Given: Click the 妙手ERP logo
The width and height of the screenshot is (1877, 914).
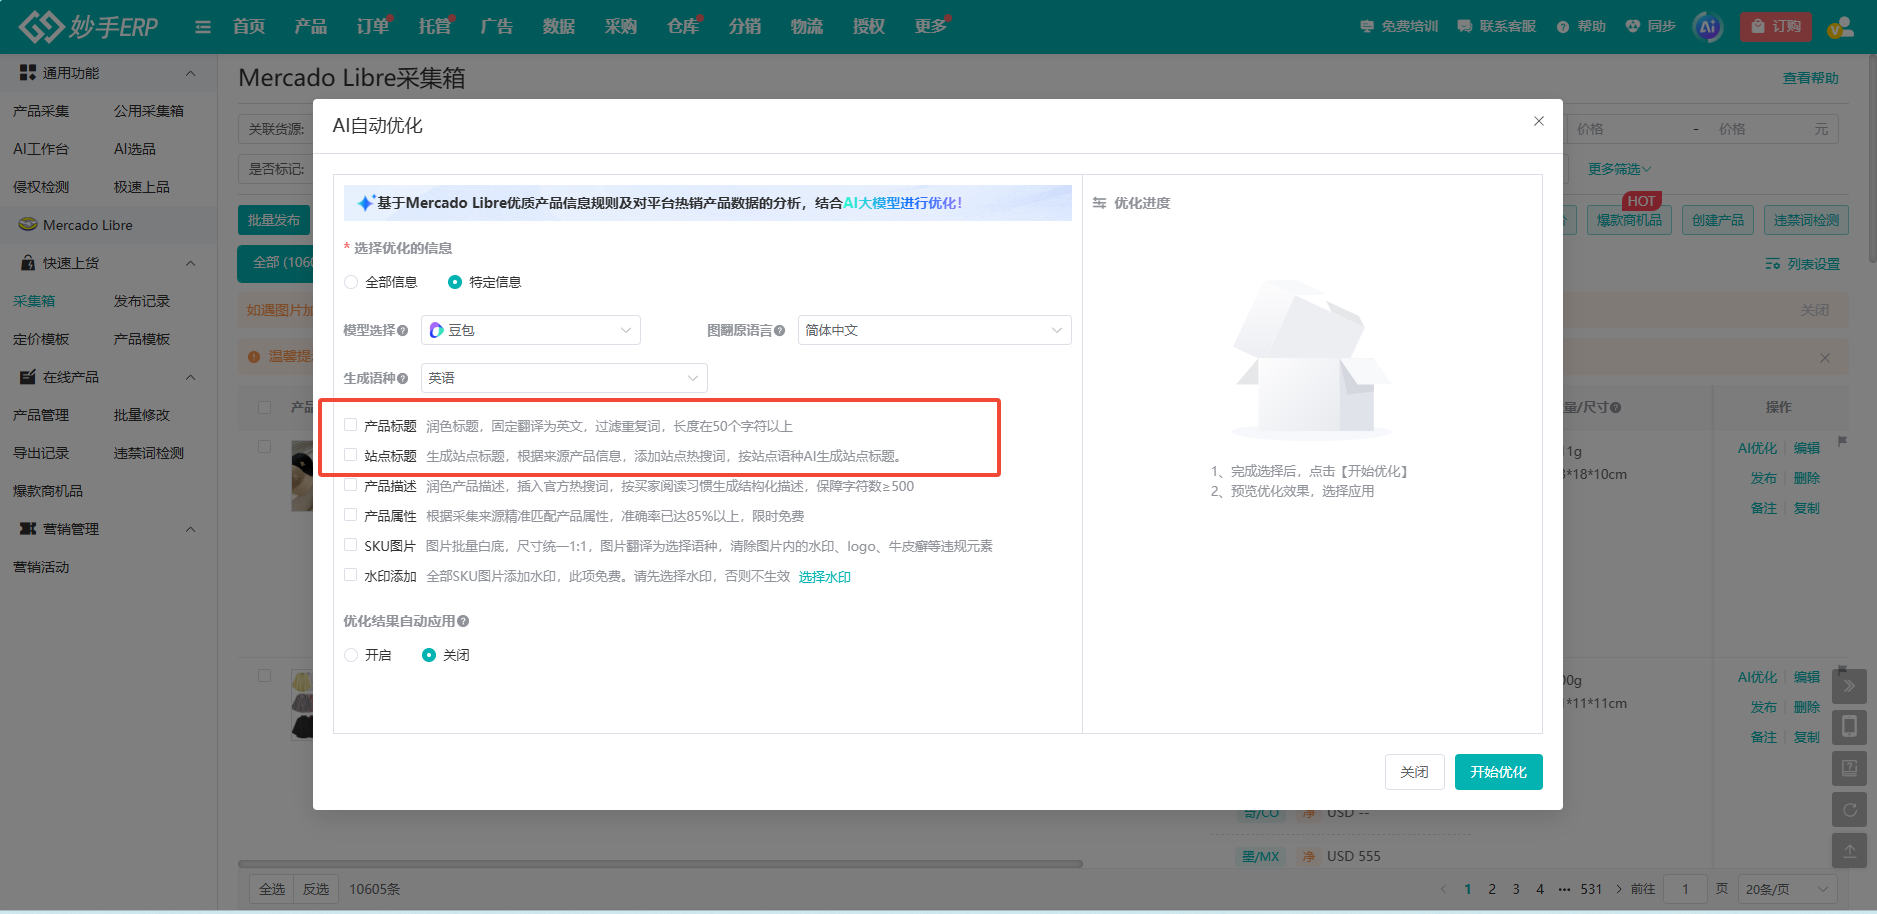Looking at the screenshot, I should 88,26.
